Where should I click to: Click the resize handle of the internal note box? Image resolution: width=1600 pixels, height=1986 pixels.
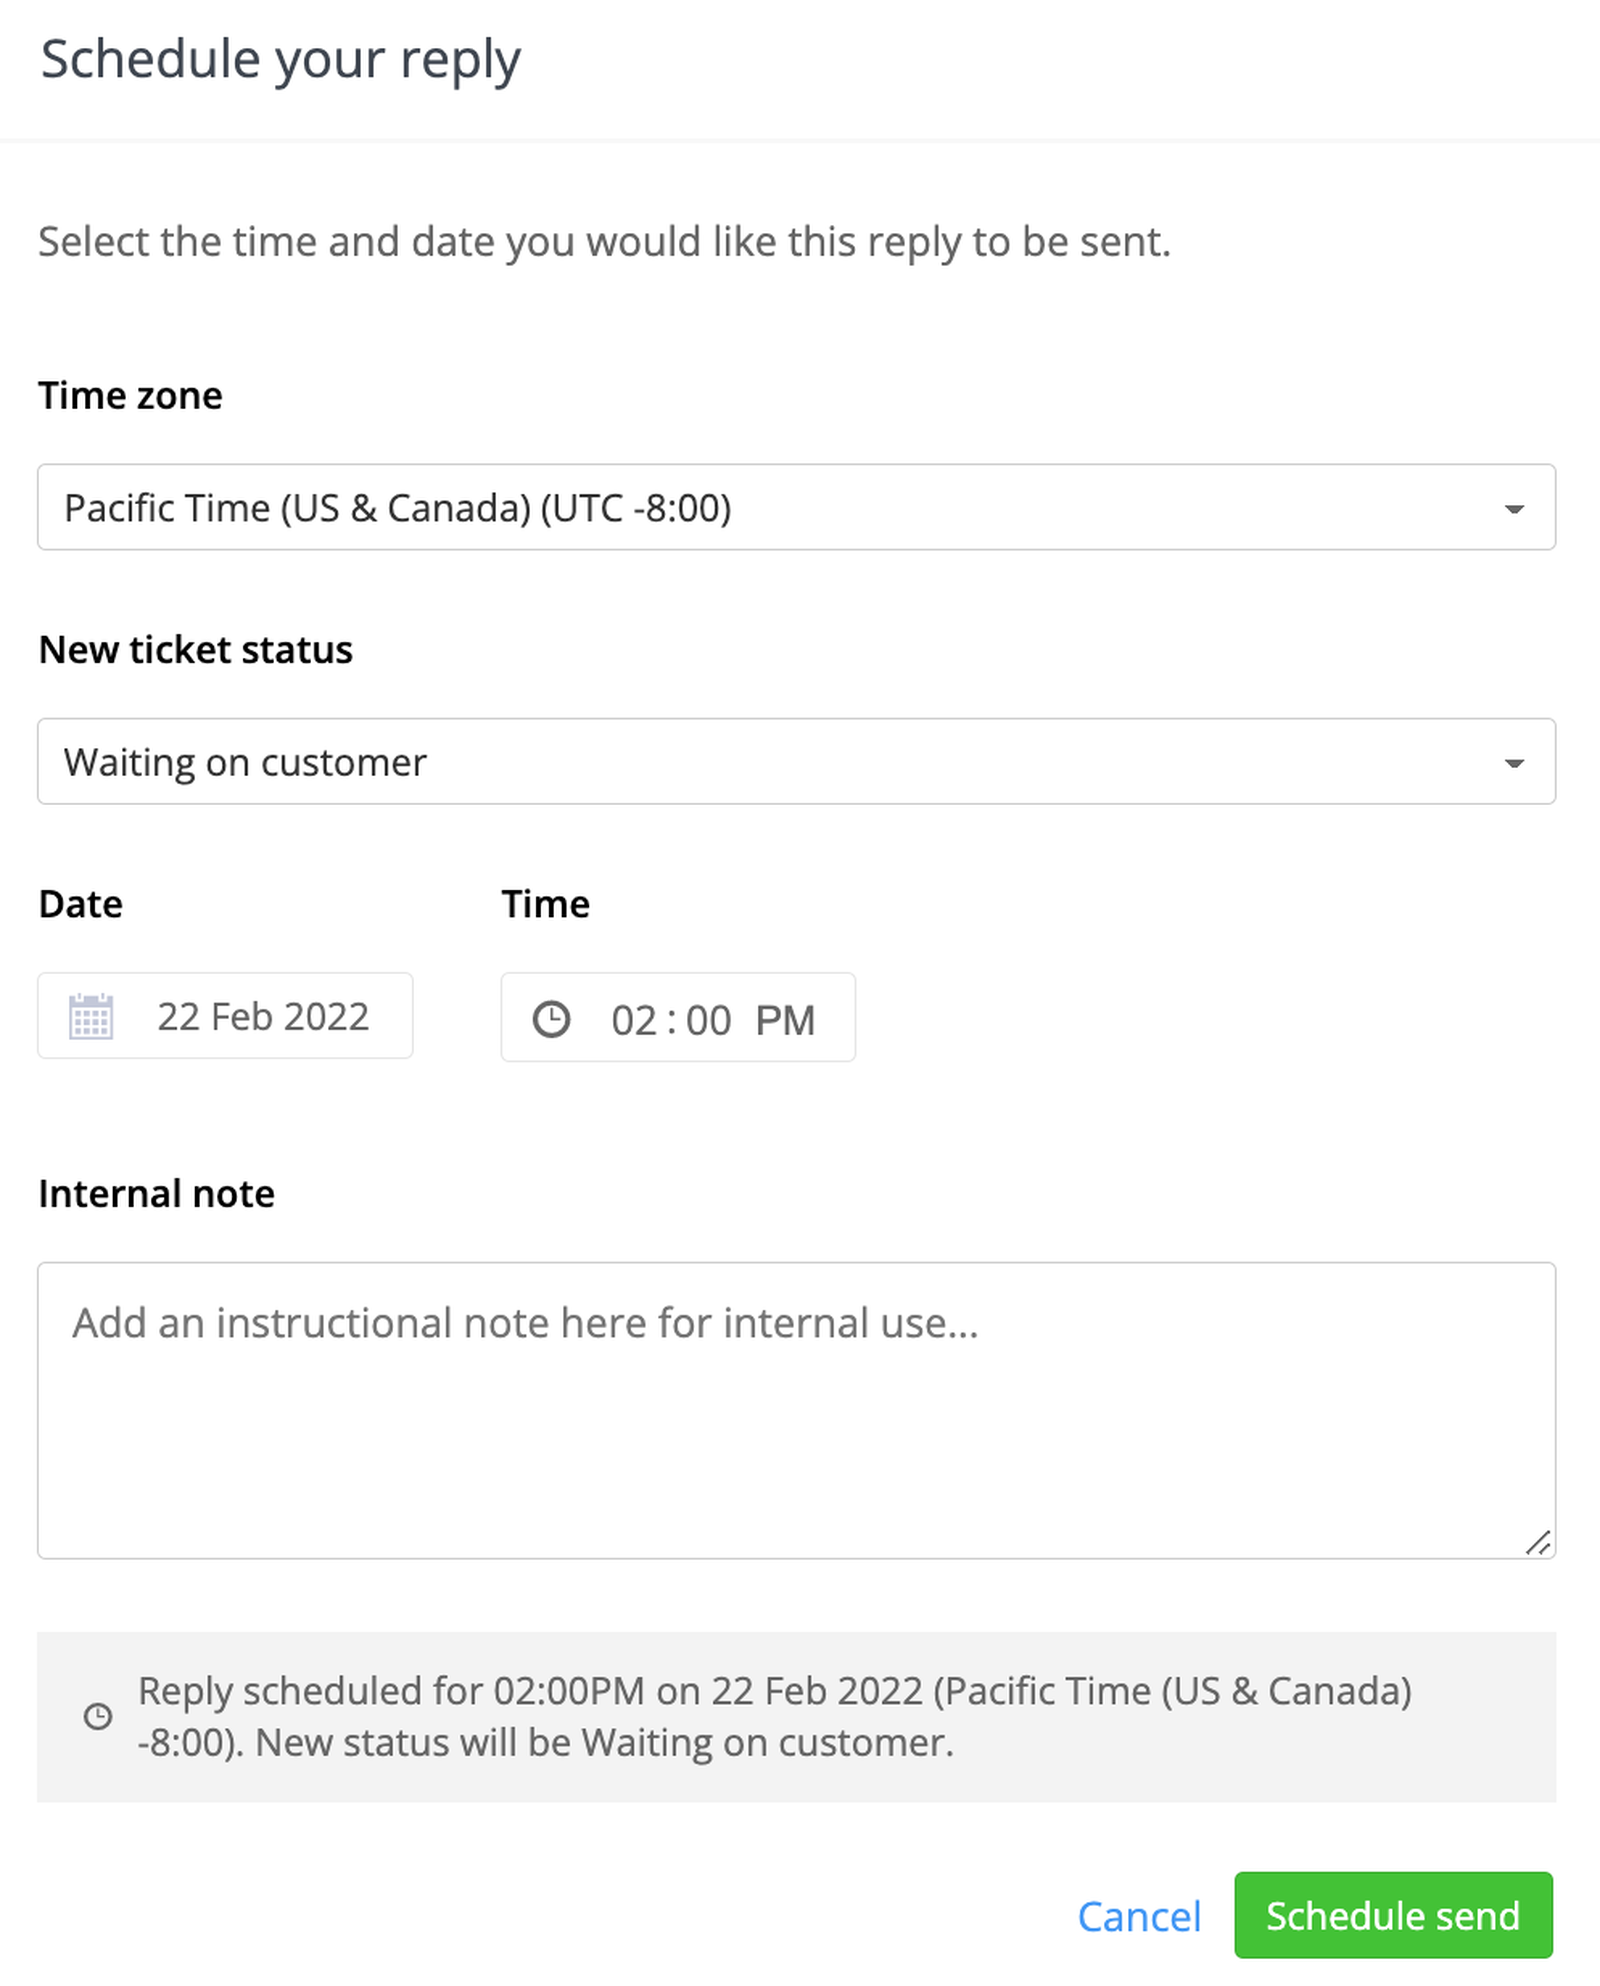pos(1538,1543)
